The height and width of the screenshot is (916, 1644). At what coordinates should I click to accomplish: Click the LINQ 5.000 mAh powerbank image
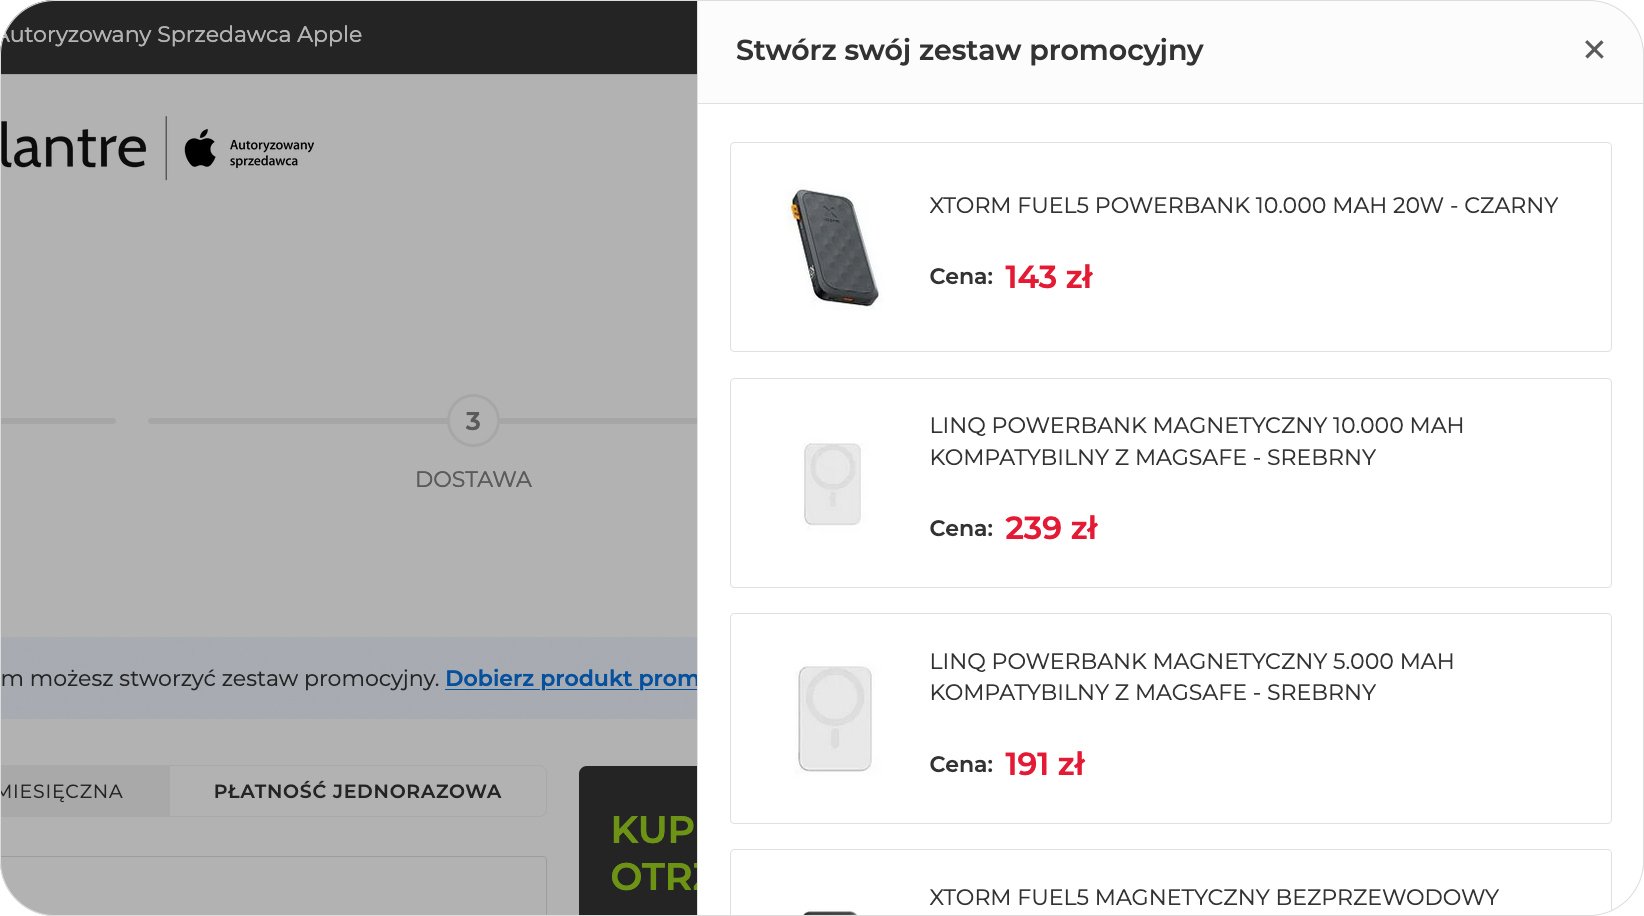[x=835, y=719]
